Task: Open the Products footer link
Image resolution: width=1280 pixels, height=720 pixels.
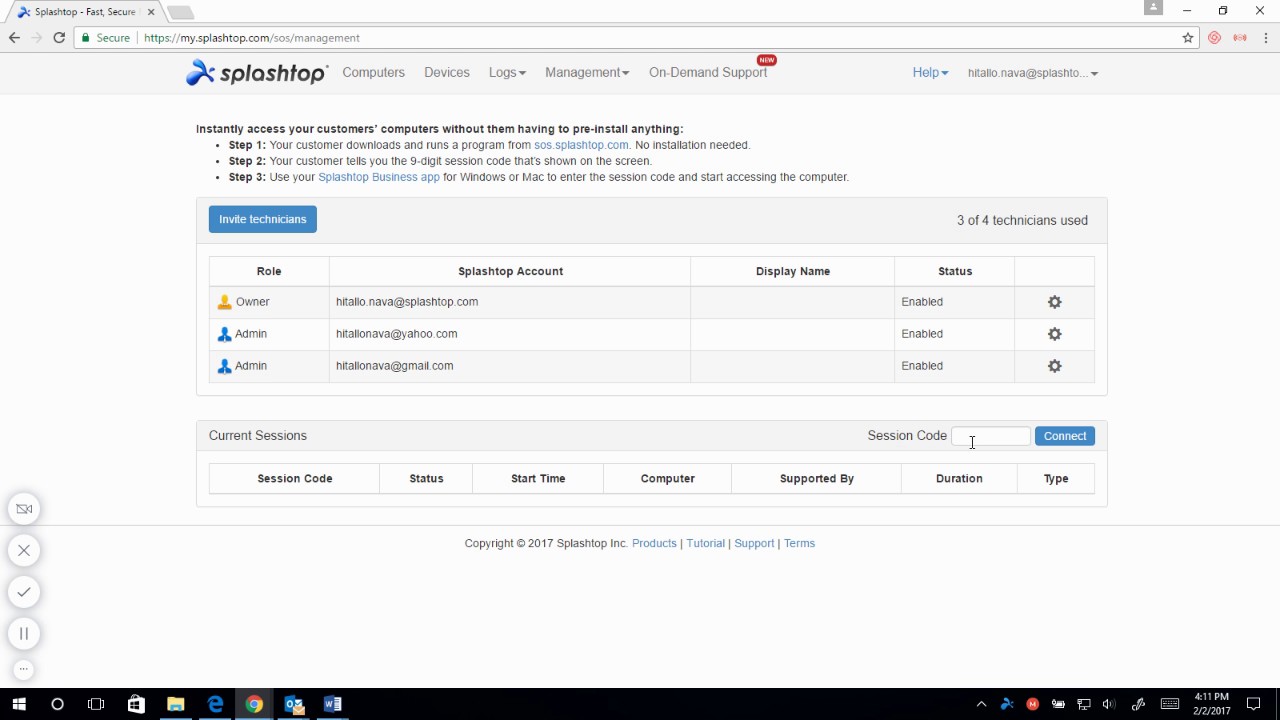Action: click(654, 543)
